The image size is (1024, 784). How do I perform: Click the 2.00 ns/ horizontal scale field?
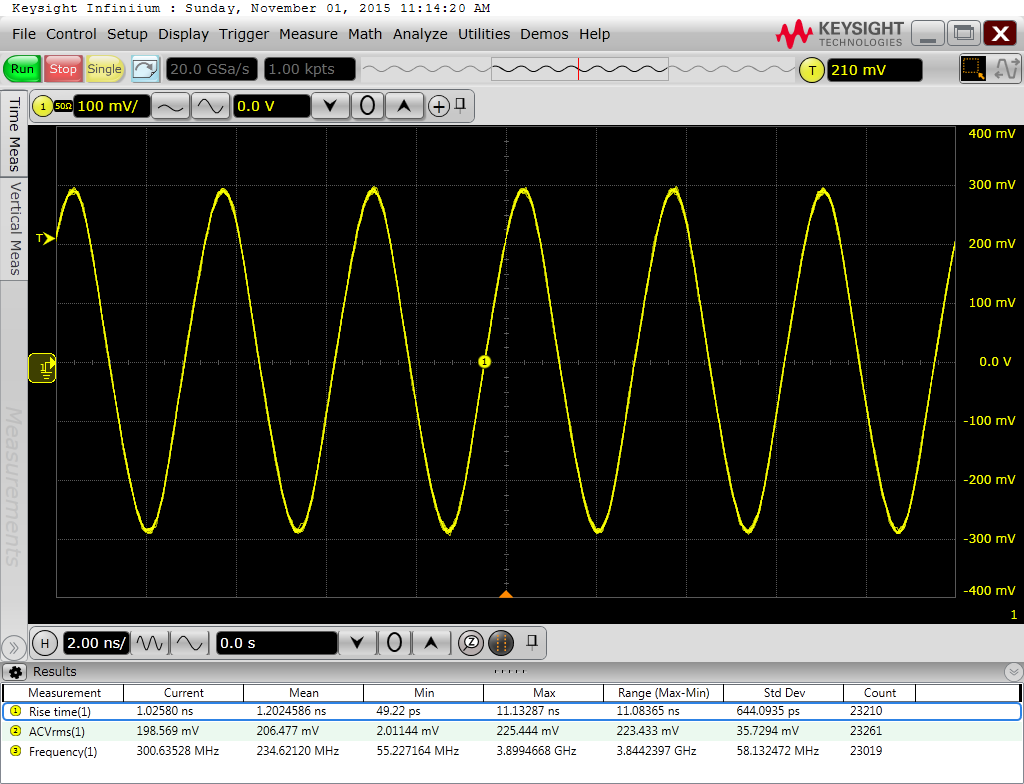pyautogui.click(x=96, y=643)
